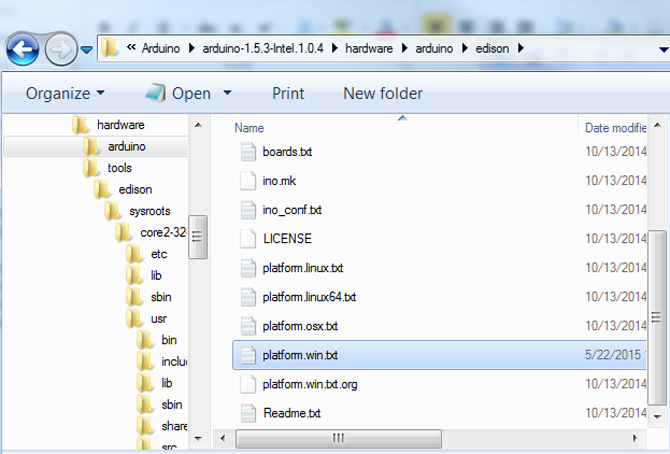This screenshot has height=454, width=670.
Task: Click Print in the toolbar
Action: pos(288,93)
